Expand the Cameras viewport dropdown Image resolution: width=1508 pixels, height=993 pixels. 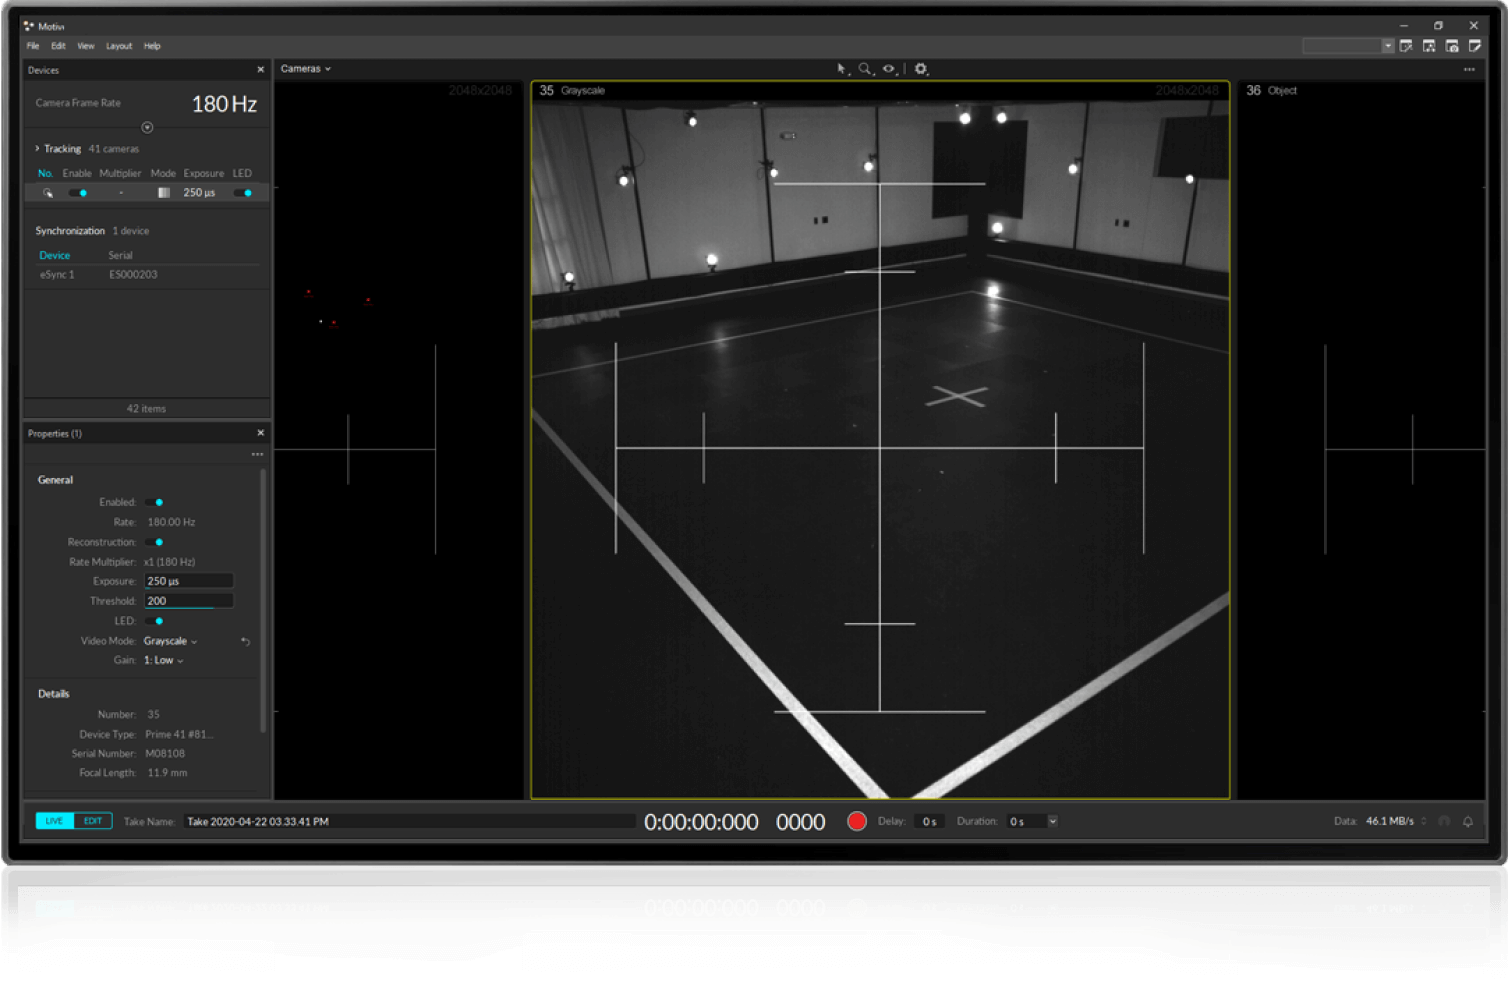pos(304,68)
